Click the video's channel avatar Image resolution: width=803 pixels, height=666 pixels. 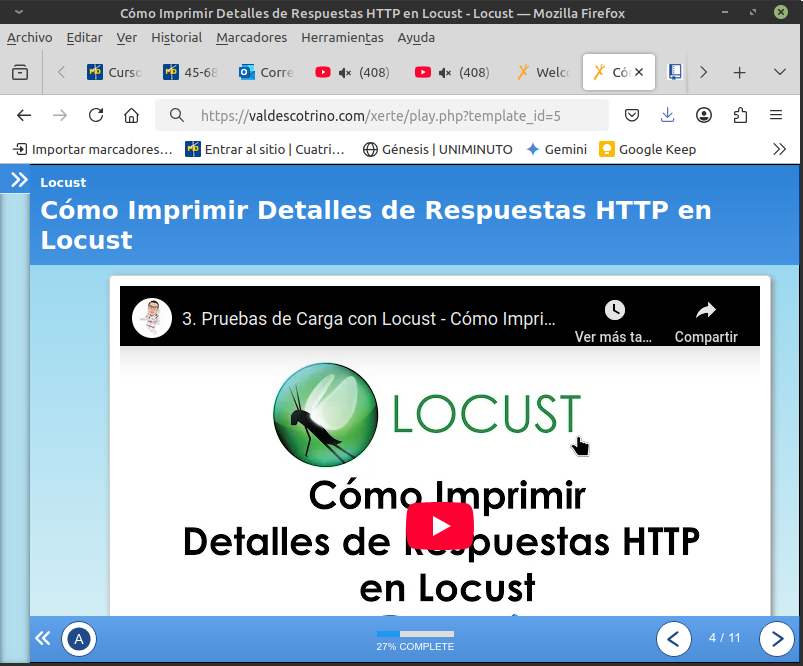tap(152, 318)
